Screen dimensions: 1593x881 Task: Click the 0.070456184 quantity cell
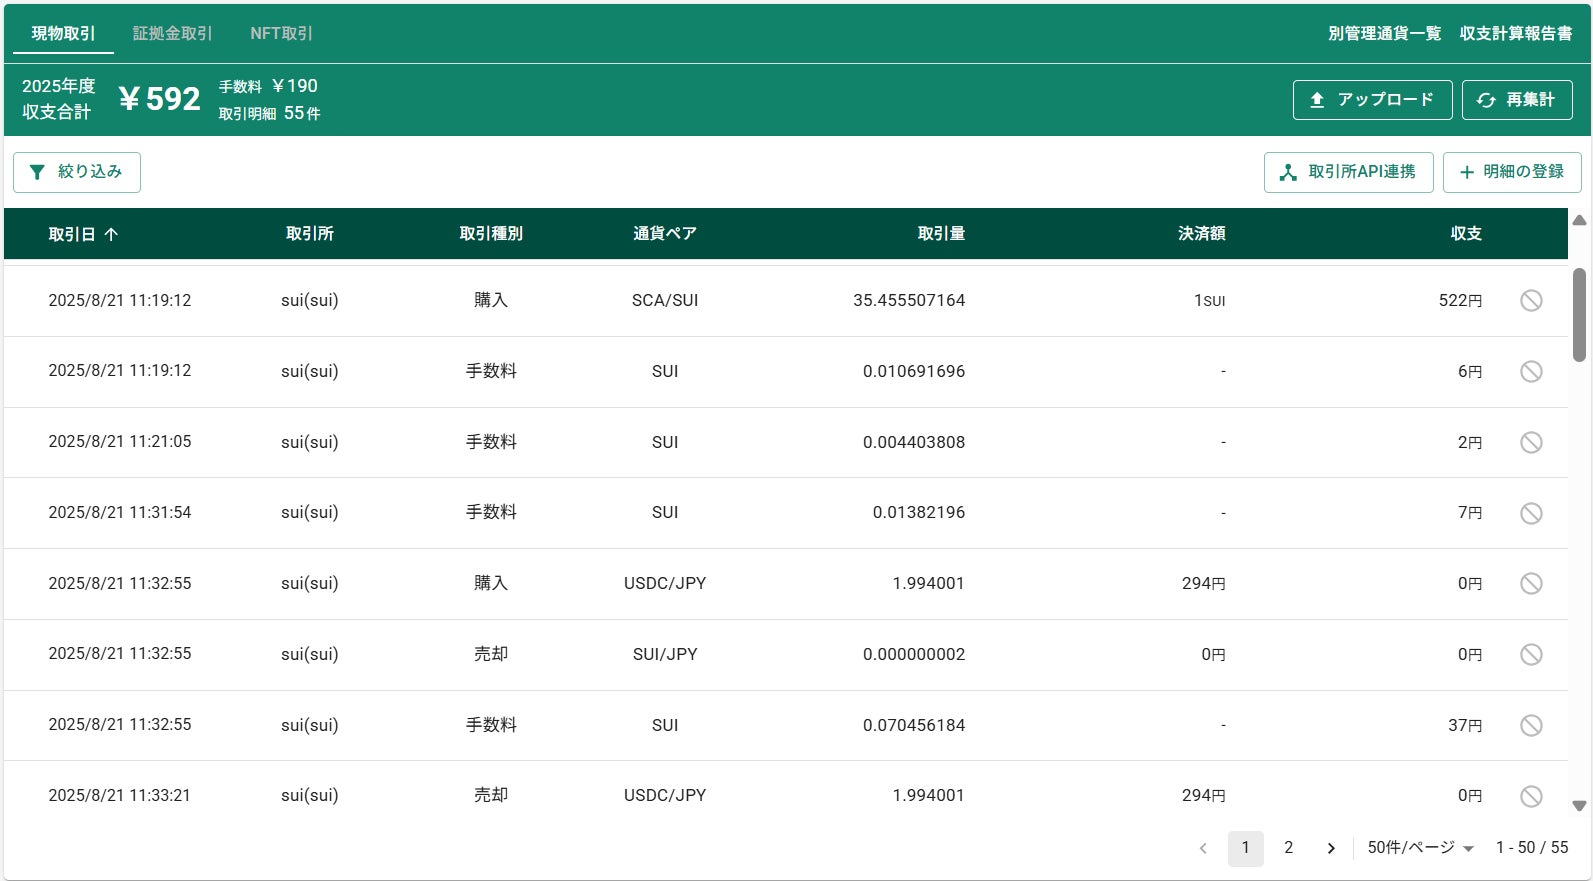coord(914,725)
